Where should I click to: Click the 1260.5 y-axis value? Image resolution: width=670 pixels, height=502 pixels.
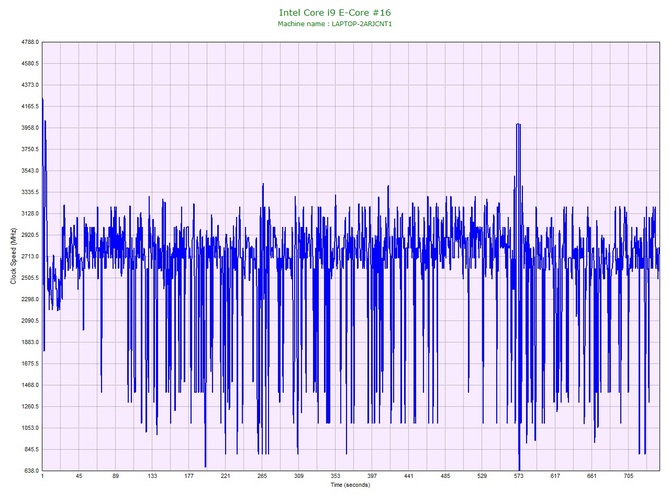[29, 406]
